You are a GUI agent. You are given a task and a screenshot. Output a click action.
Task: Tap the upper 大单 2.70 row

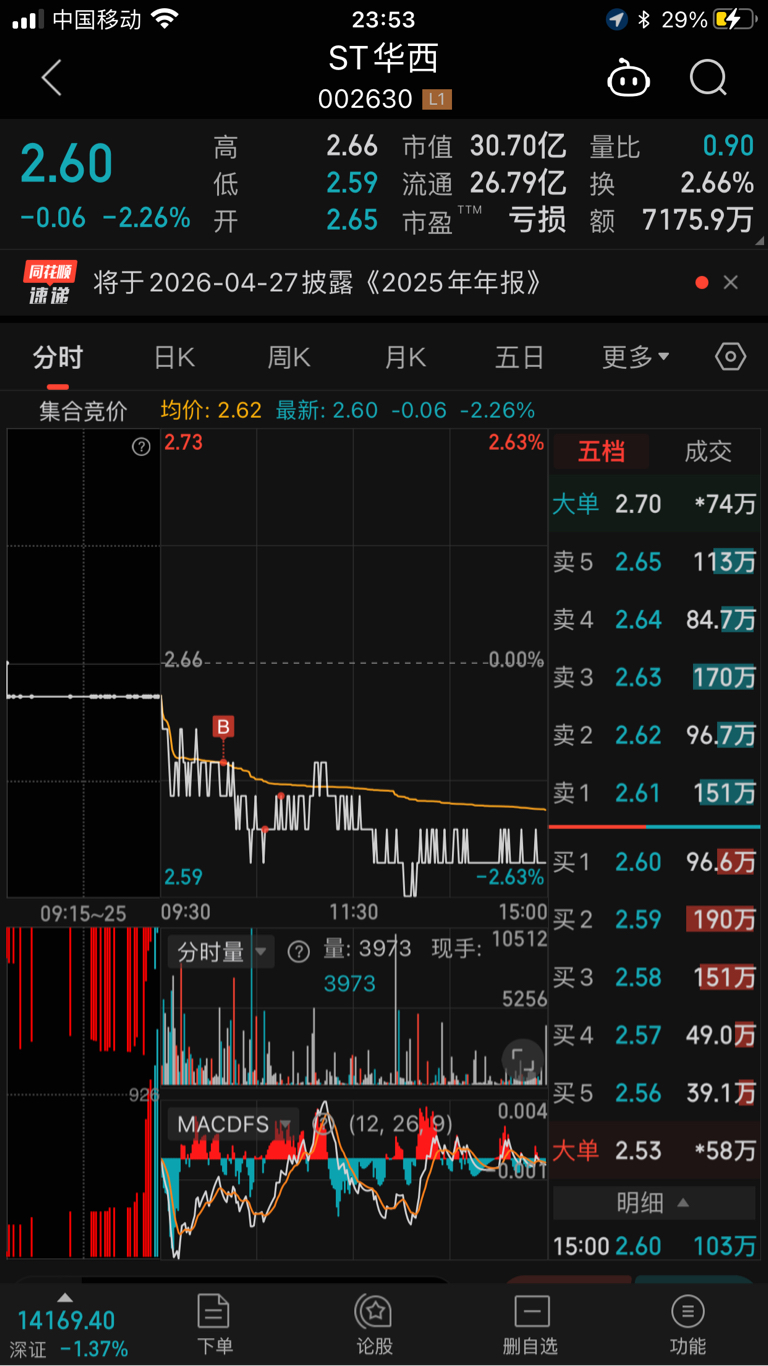pyautogui.click(x=654, y=504)
